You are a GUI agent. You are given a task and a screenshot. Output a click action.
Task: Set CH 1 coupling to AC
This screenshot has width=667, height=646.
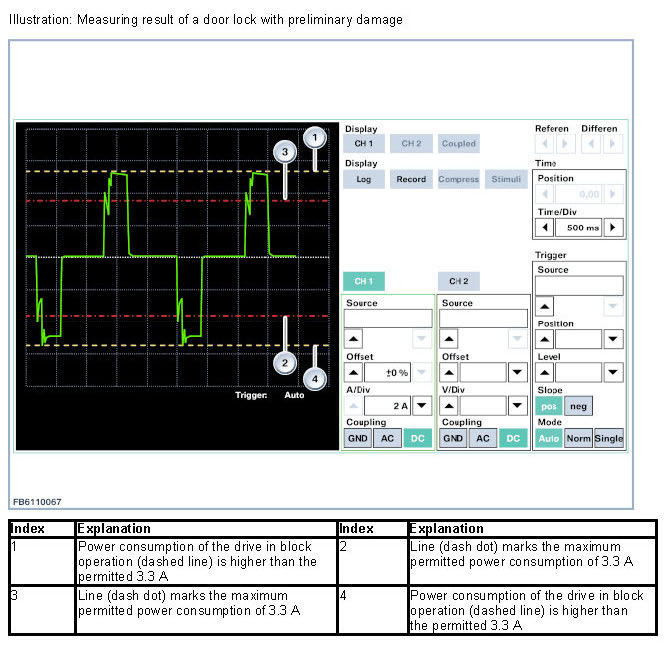385,438
